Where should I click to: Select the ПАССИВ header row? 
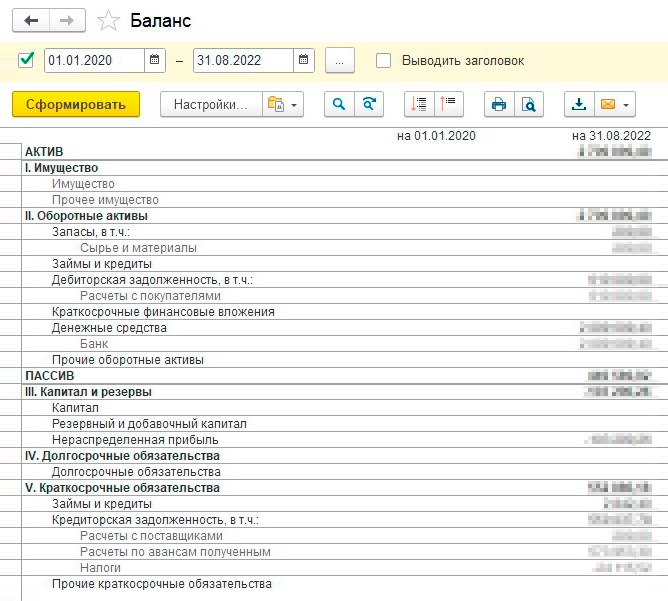[x=344, y=376]
